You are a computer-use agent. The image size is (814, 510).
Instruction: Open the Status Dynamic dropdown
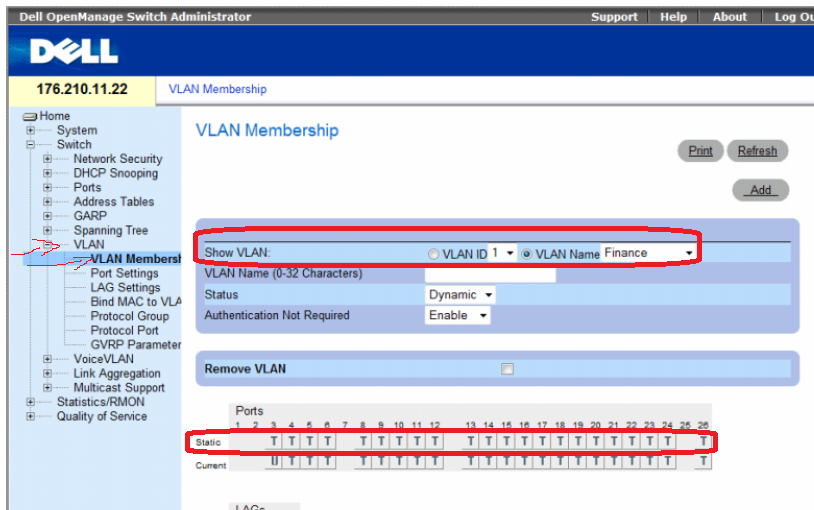pos(460,295)
